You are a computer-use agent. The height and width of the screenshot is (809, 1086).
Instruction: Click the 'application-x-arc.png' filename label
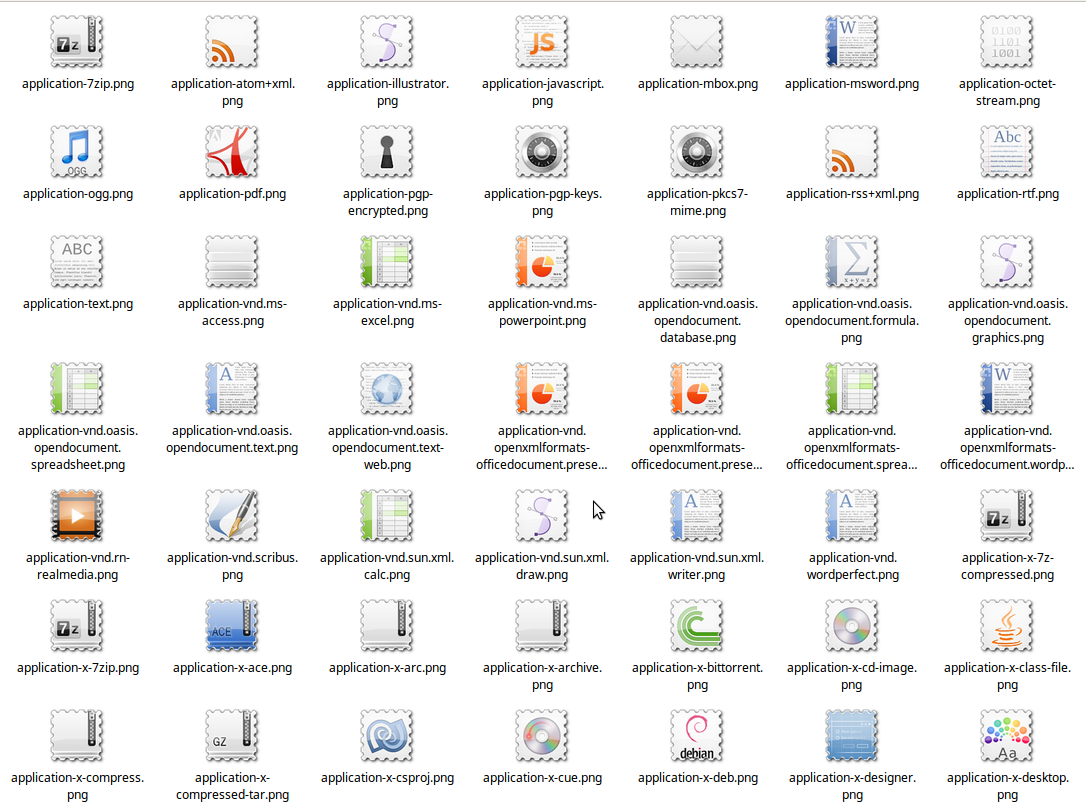tap(387, 668)
